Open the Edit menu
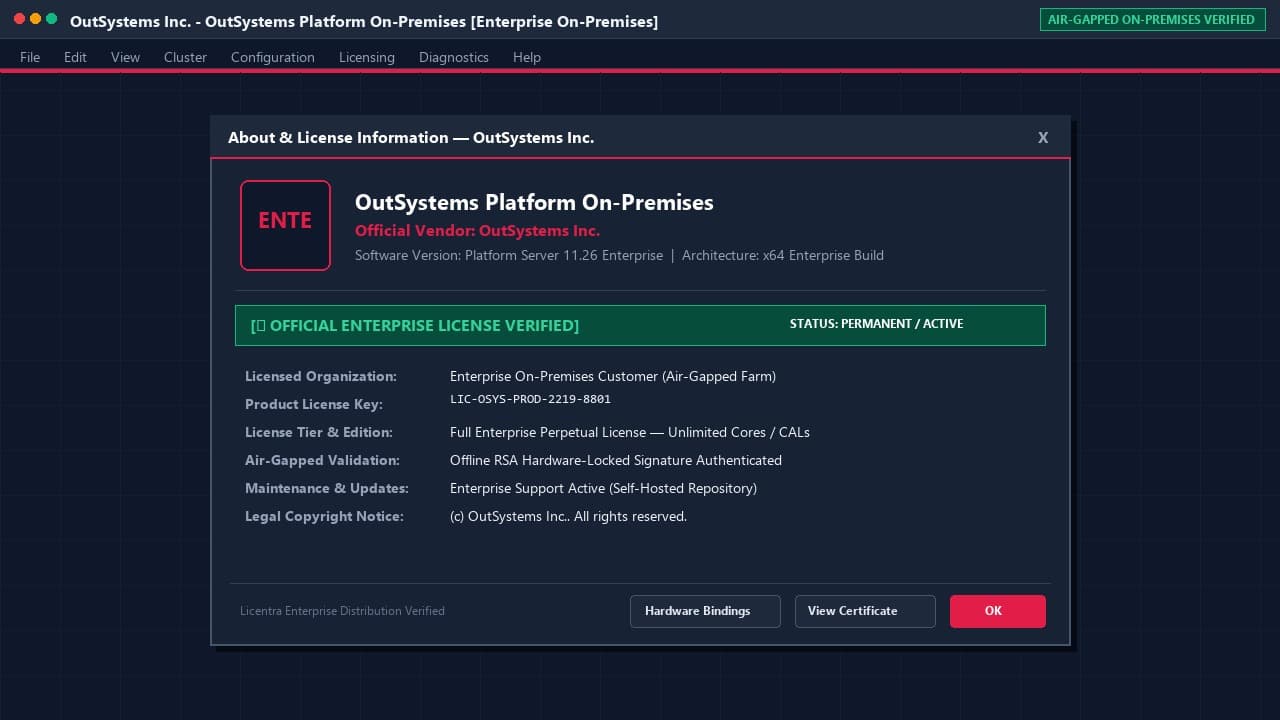Viewport: 1280px width, 720px height. tap(75, 57)
